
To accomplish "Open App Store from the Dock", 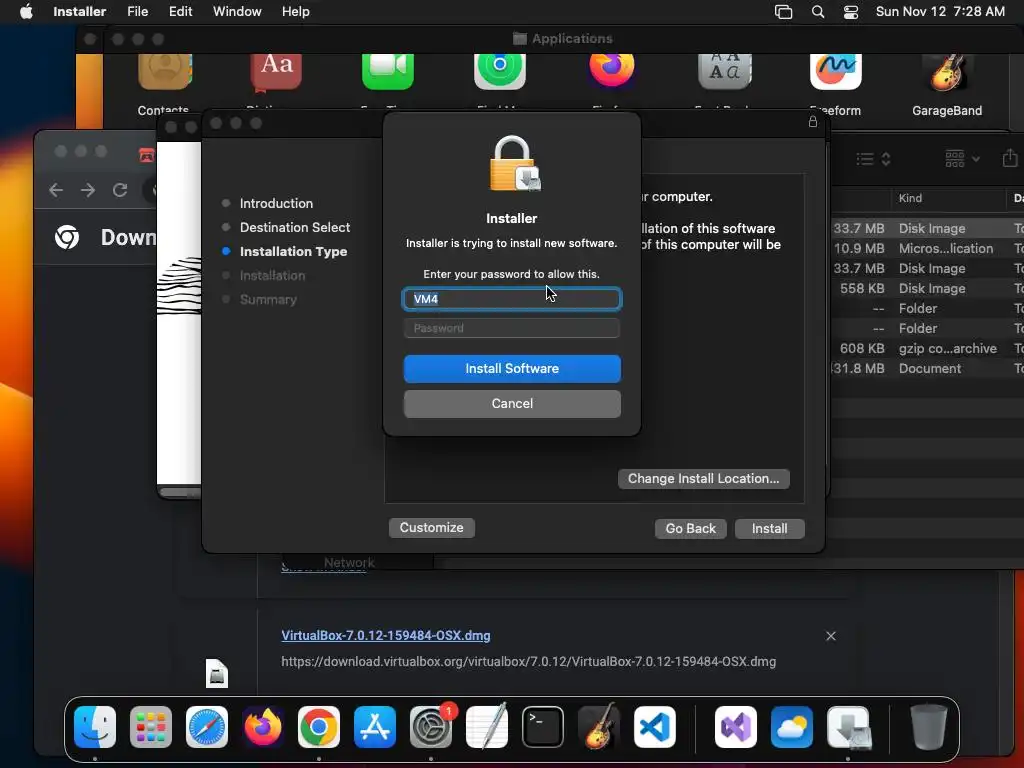I will 375,727.
